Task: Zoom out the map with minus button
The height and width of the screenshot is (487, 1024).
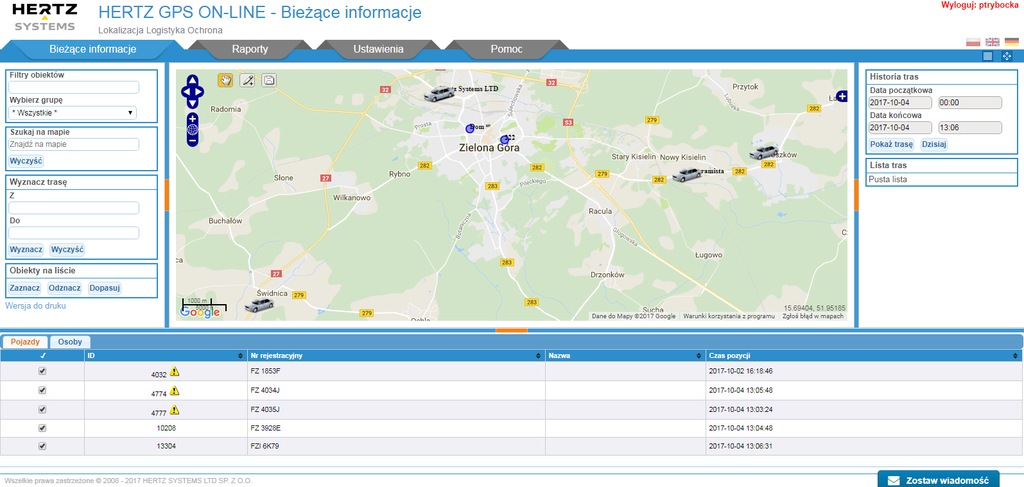Action: (x=192, y=140)
